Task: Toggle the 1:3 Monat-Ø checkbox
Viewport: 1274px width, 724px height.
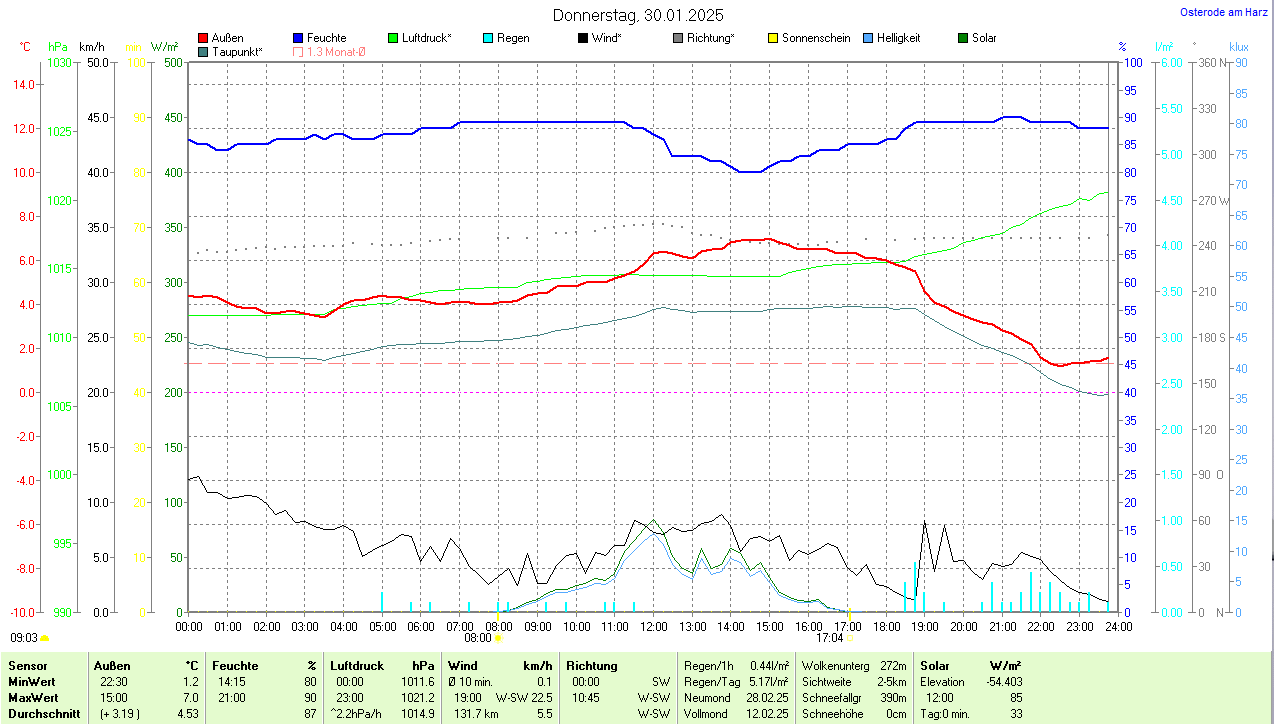Action: pyautogui.click(x=298, y=51)
